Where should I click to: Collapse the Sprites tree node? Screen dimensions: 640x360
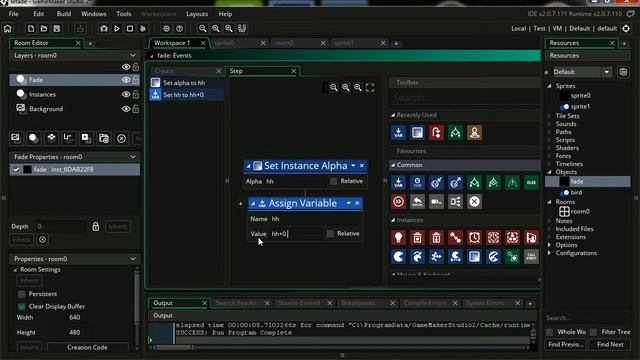(x=549, y=86)
